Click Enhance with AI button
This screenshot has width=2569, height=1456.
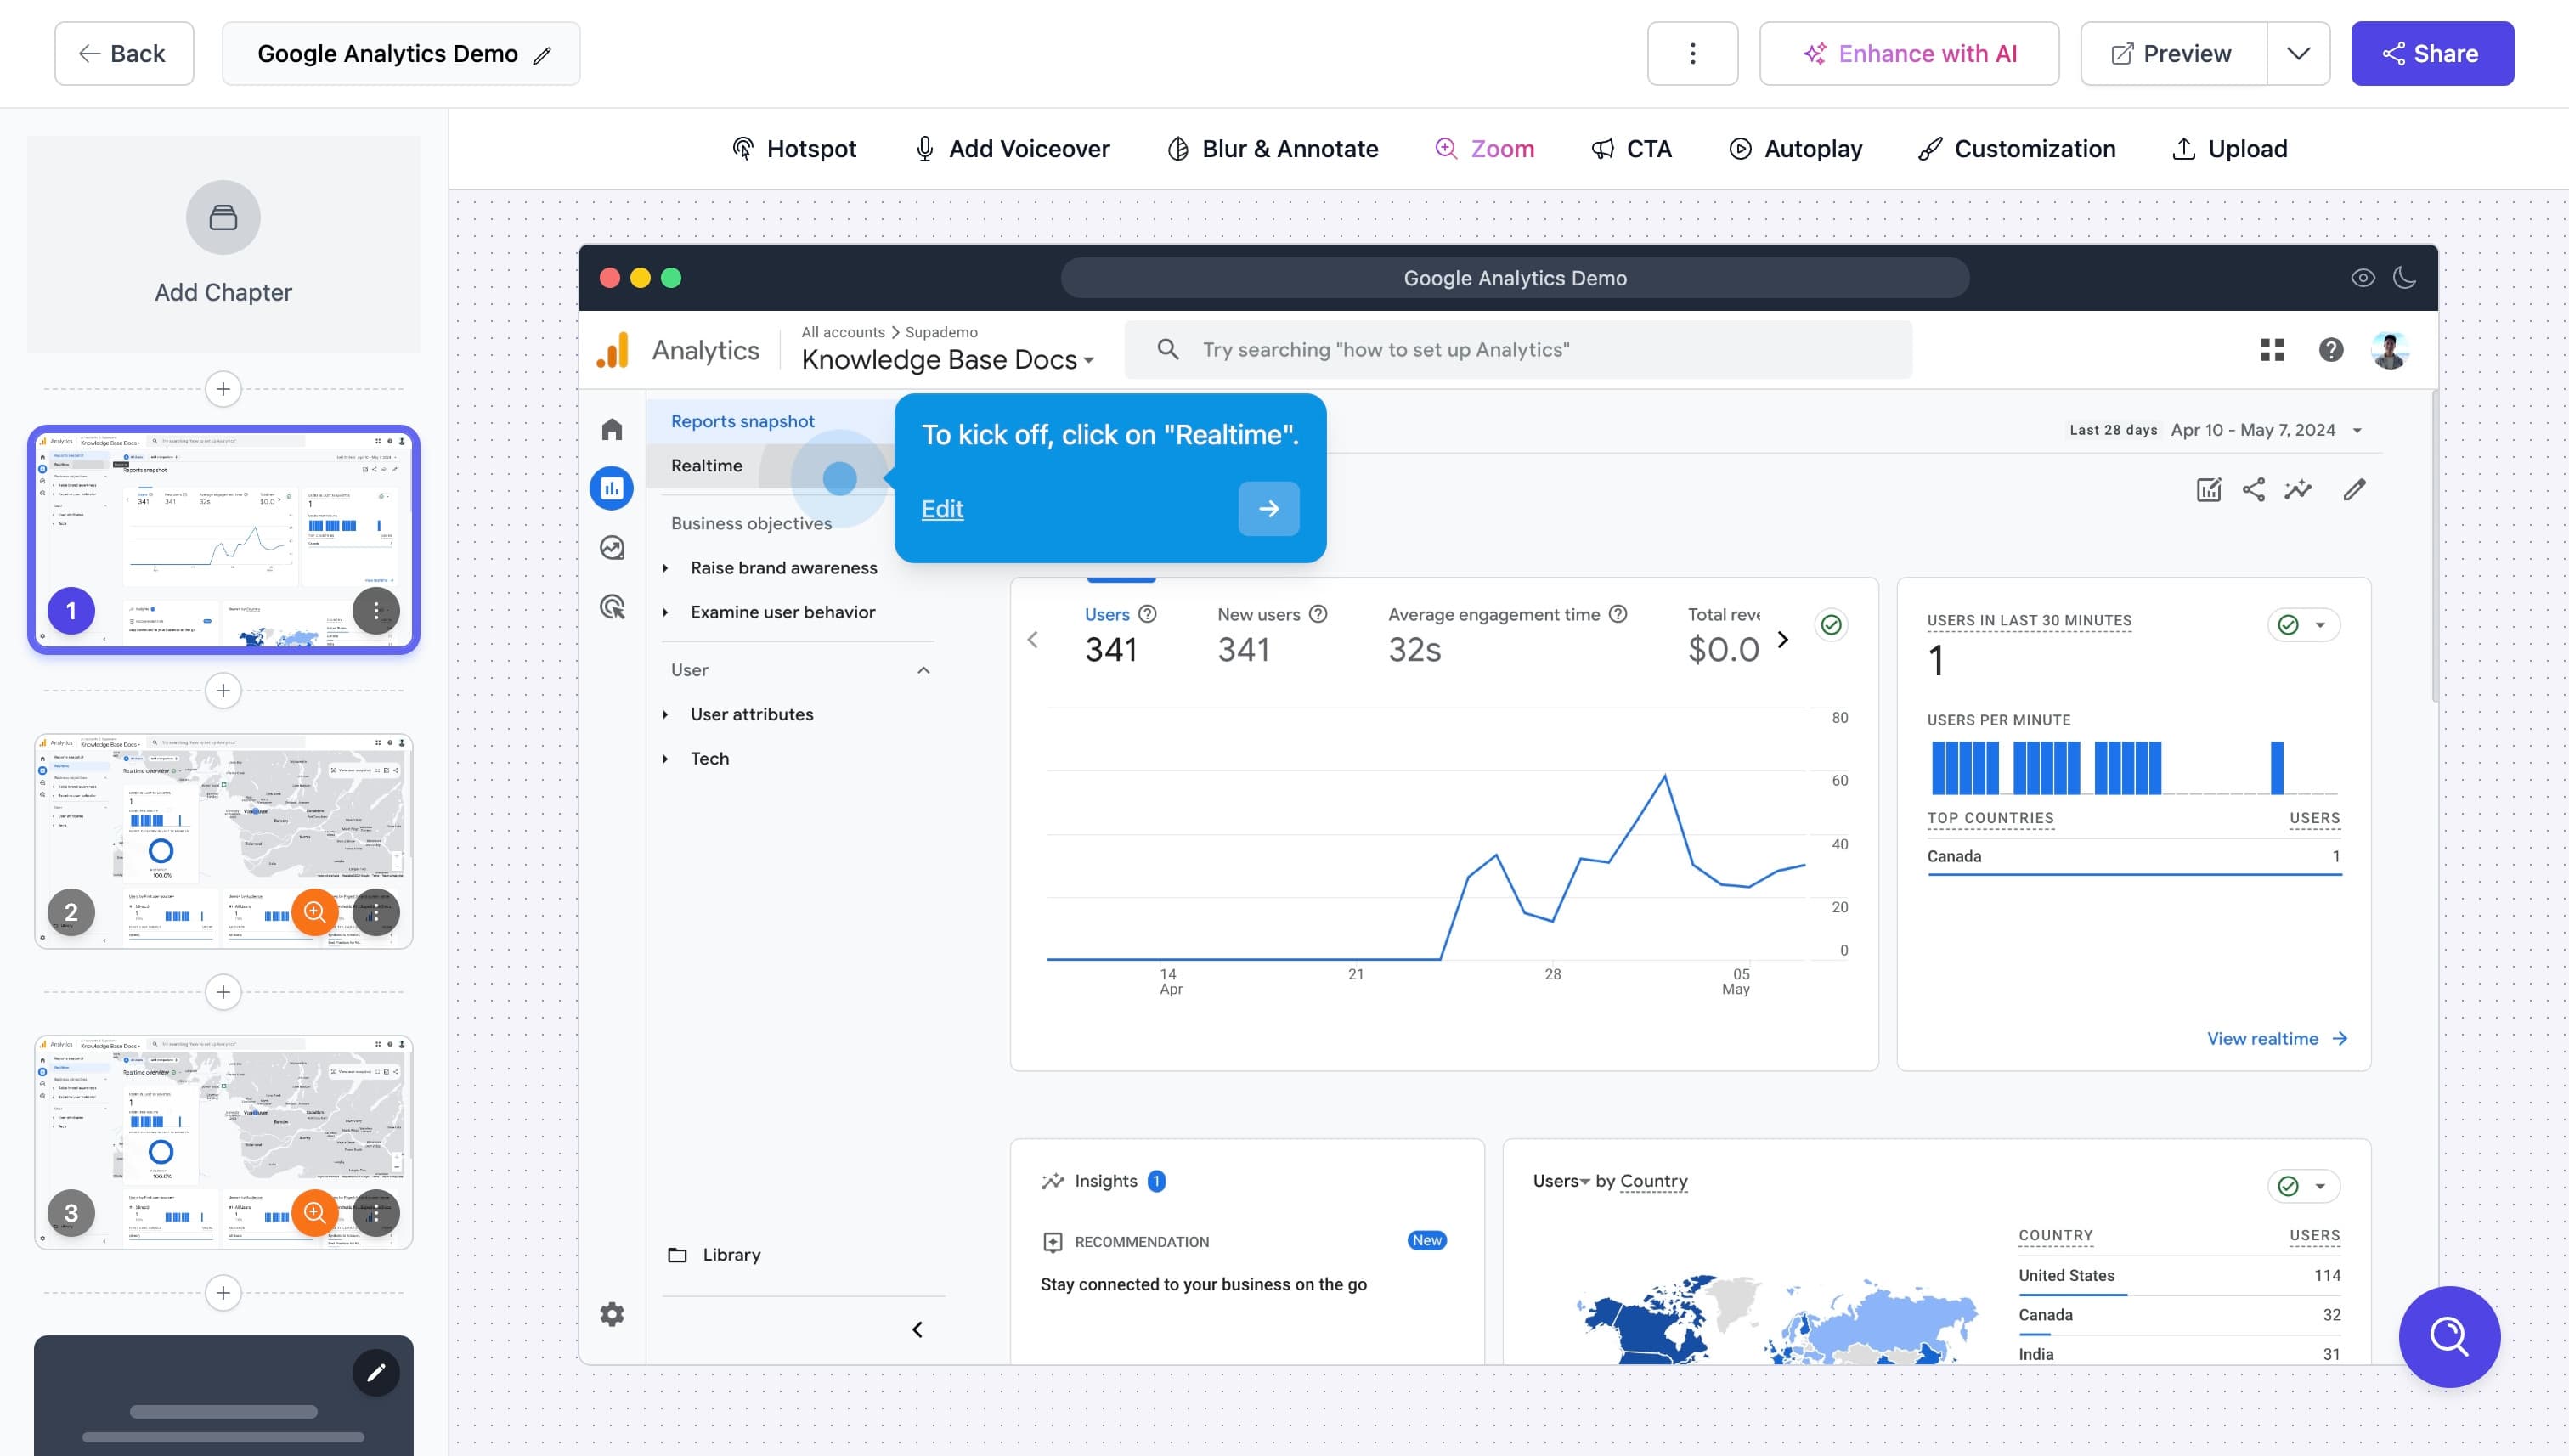[1909, 54]
